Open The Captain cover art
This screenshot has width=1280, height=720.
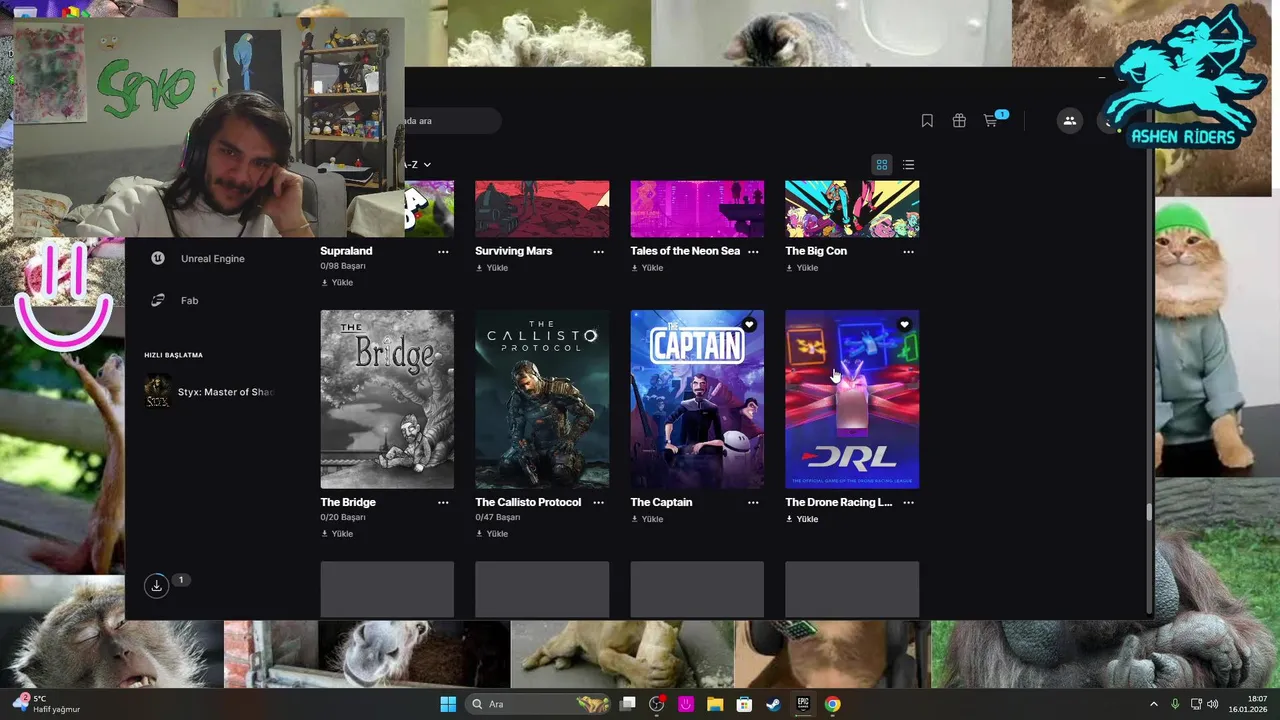click(697, 399)
